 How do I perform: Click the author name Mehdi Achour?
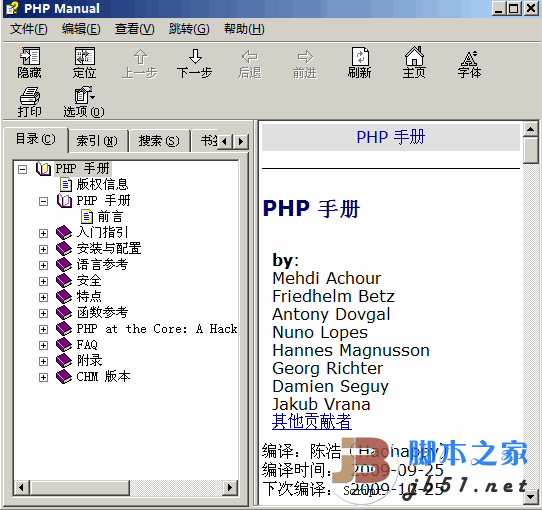tap(327, 278)
